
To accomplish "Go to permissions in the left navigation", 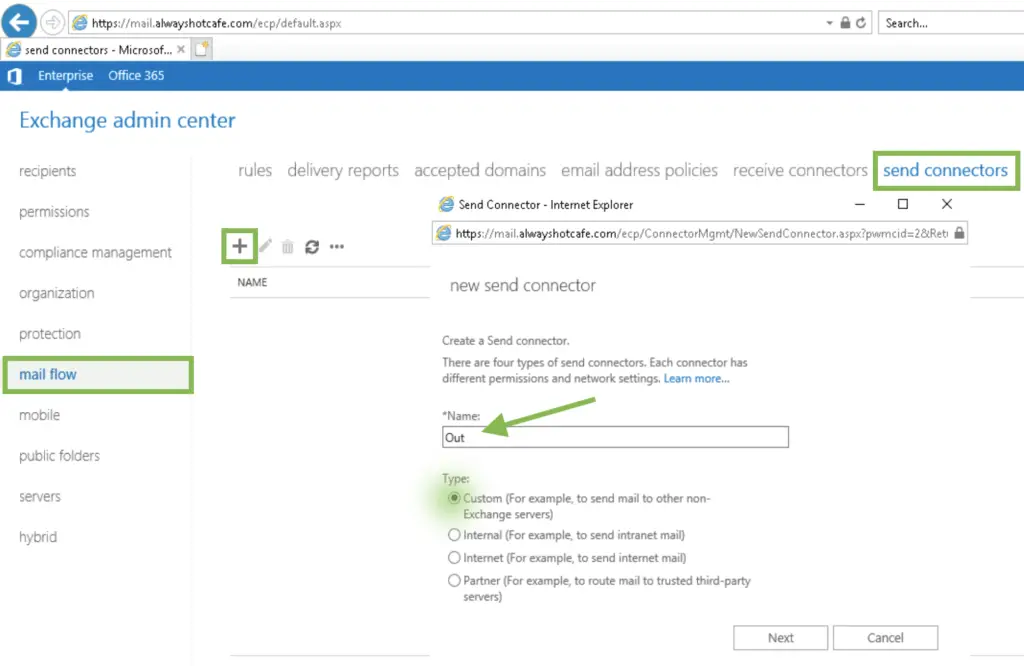I will point(54,212).
